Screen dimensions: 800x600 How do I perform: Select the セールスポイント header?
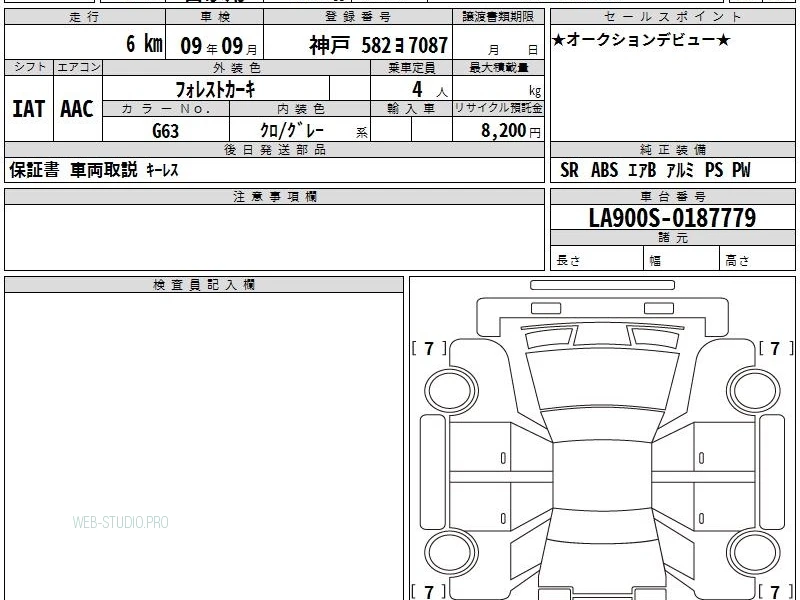pos(672,17)
